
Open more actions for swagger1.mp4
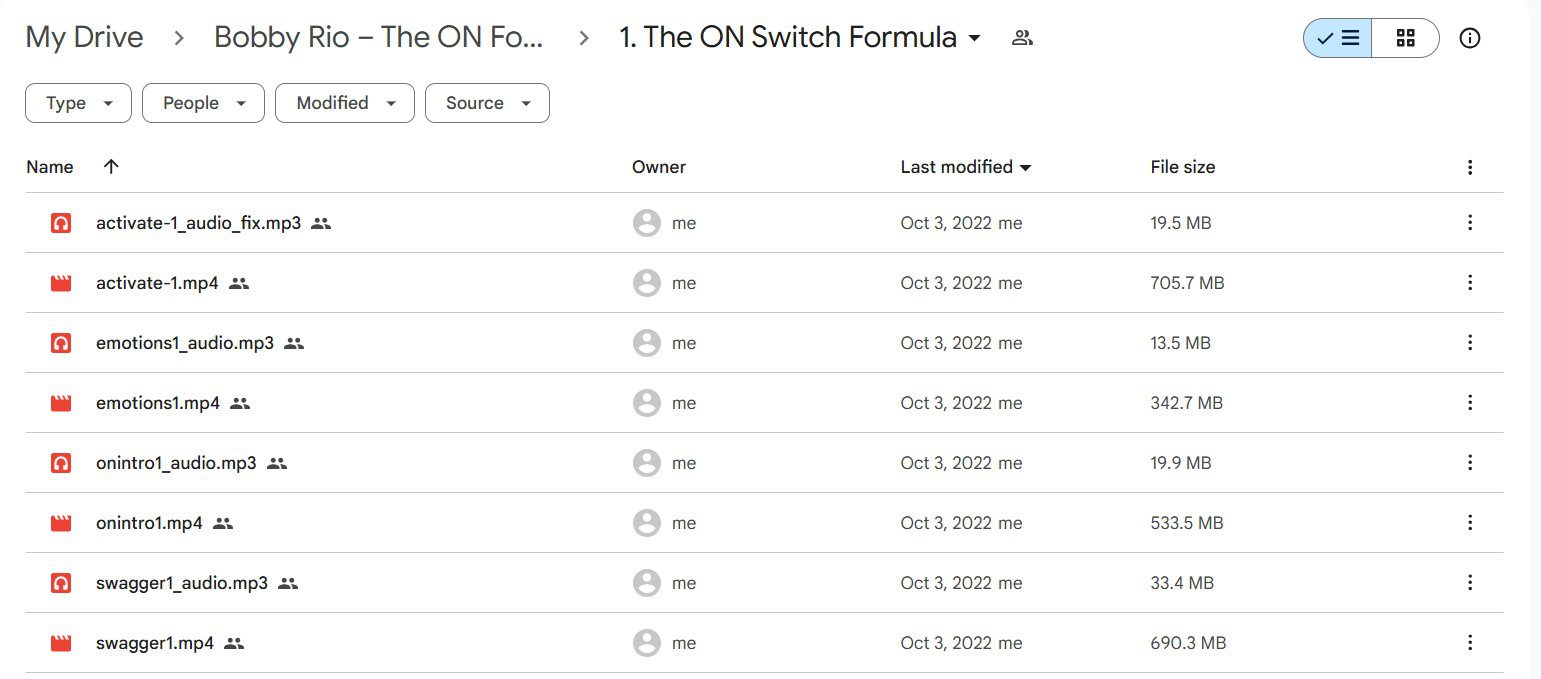1470,643
